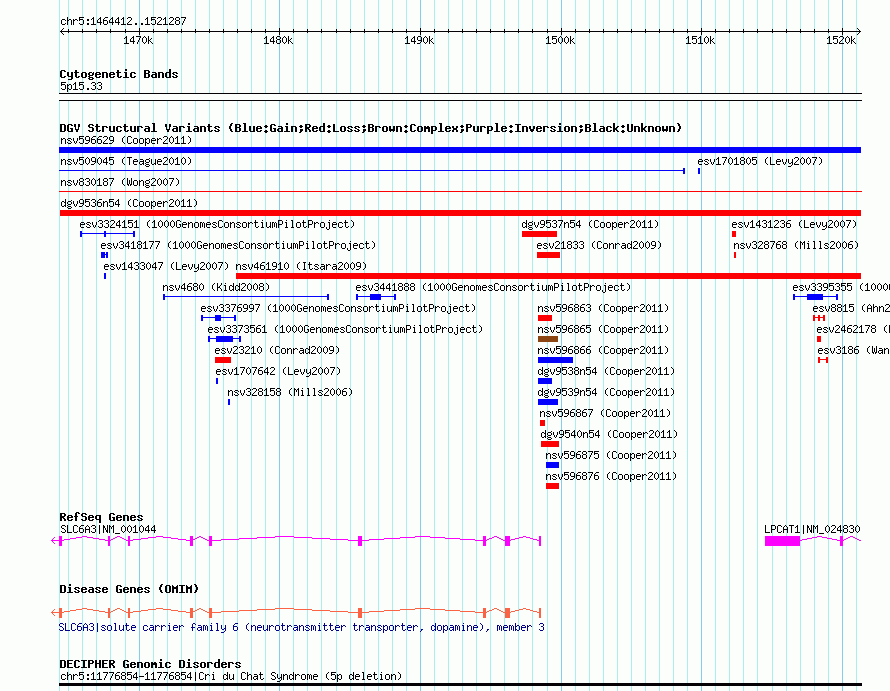Click the dgv9536n54 (Cooper2011) label
Screen dimensions: 890x691
coord(129,203)
